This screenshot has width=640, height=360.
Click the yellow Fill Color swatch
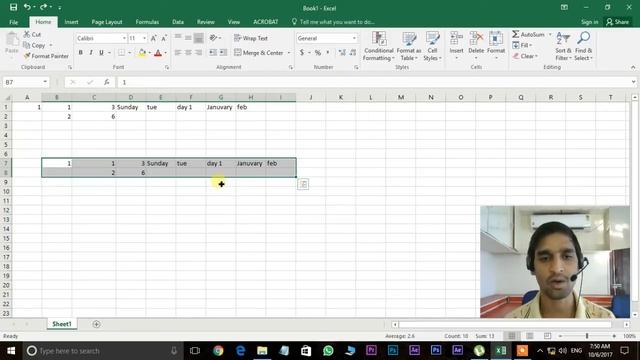coord(142,53)
